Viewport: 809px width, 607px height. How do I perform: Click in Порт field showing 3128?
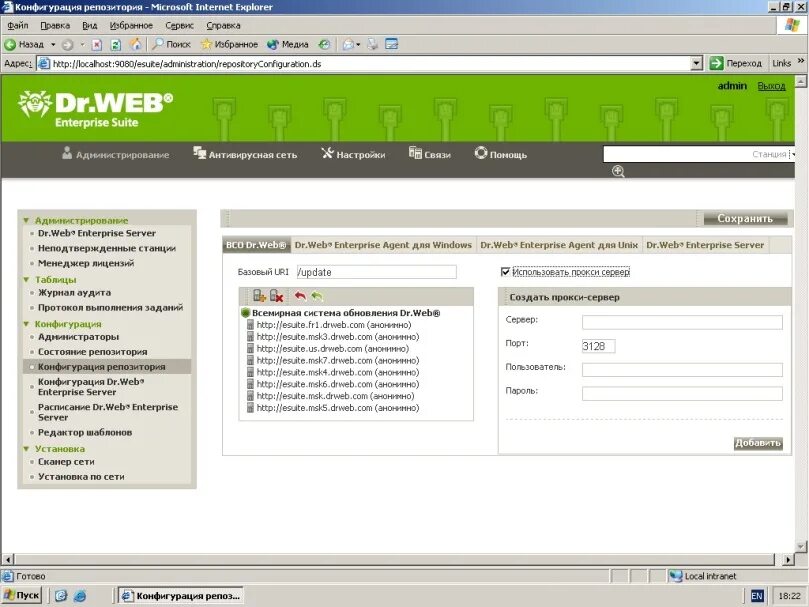598,346
